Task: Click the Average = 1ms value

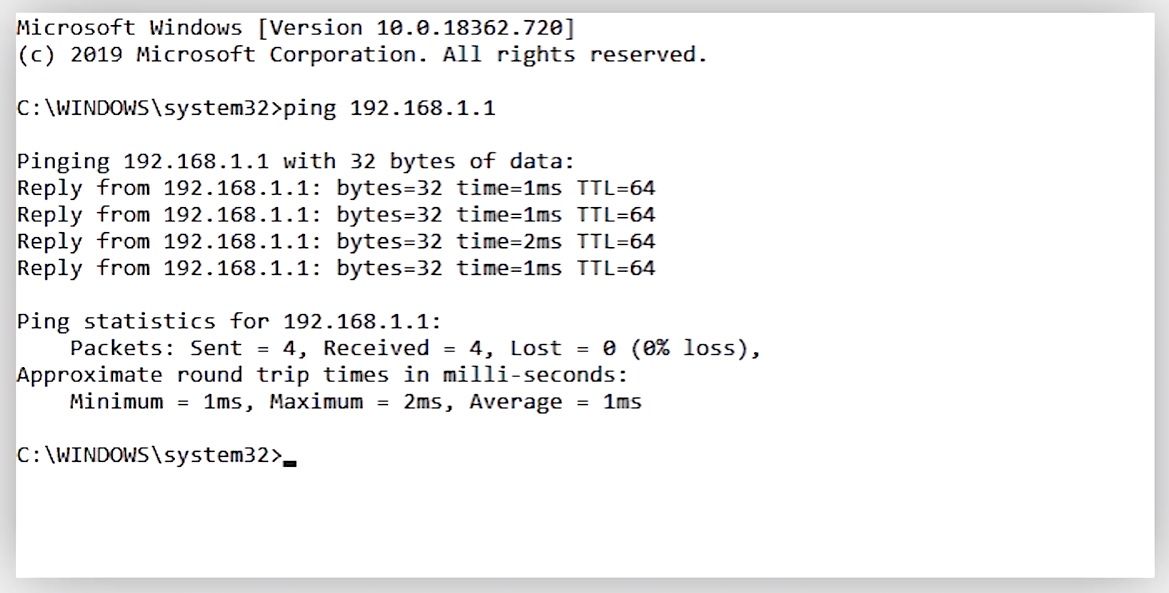Action: [x=555, y=401]
